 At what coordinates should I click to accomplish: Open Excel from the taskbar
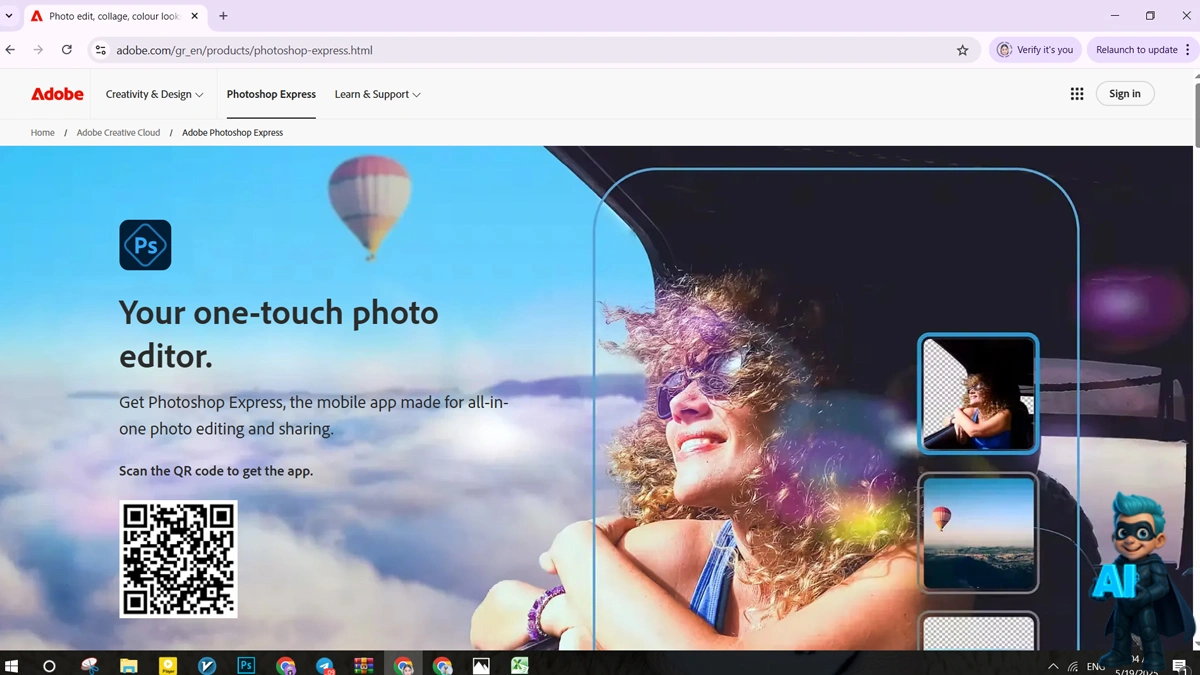[x=520, y=666]
